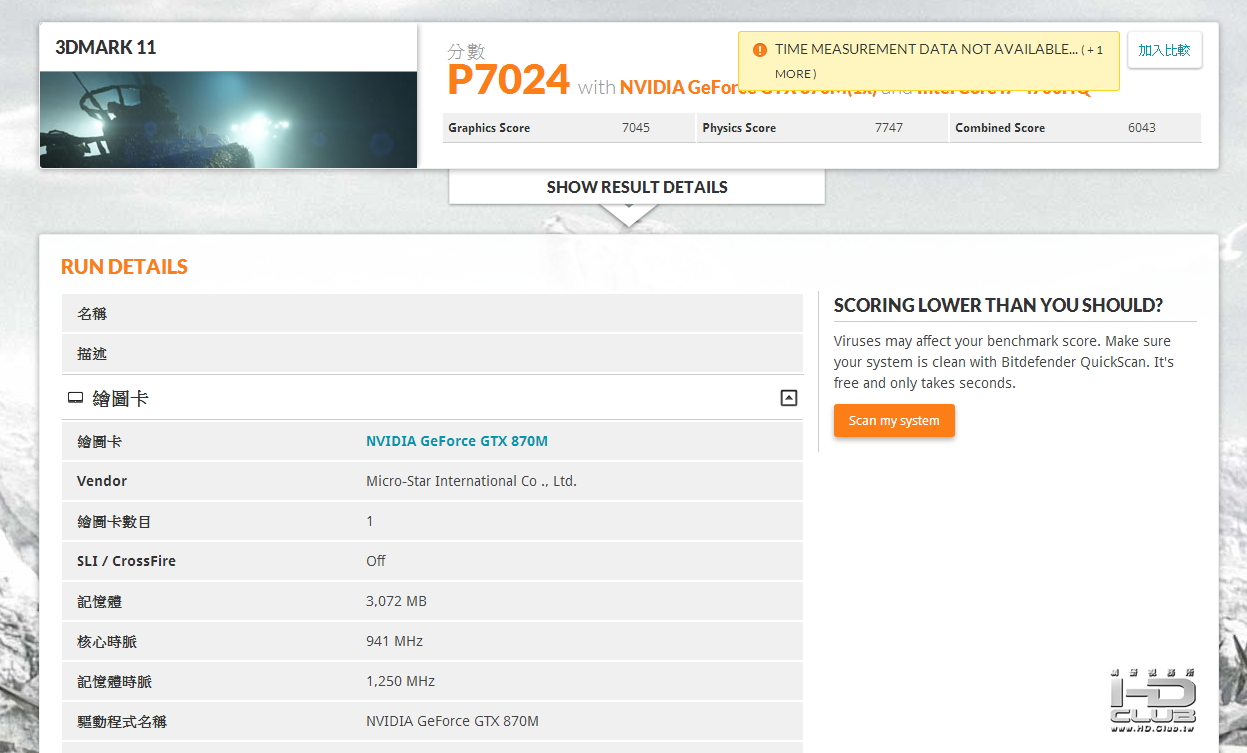Click the 驅動程式名稱 row label
The image size is (1247, 753).
(122, 721)
